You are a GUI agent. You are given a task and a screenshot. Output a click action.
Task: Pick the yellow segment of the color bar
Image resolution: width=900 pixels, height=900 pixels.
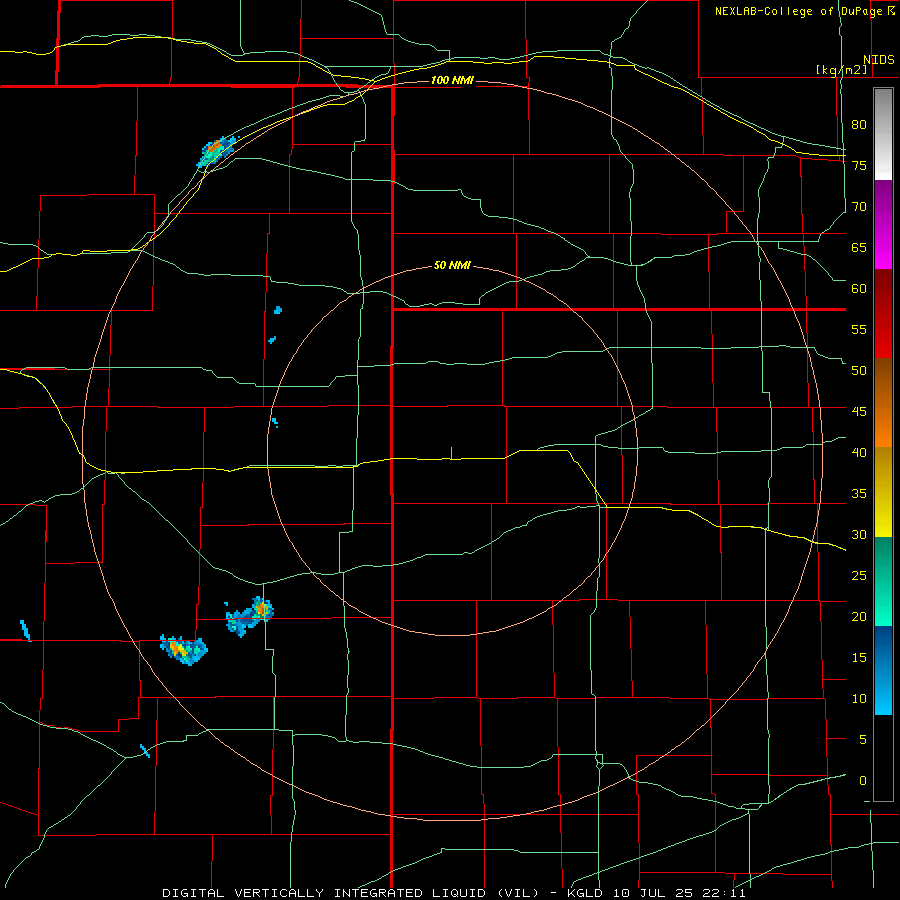click(x=883, y=492)
